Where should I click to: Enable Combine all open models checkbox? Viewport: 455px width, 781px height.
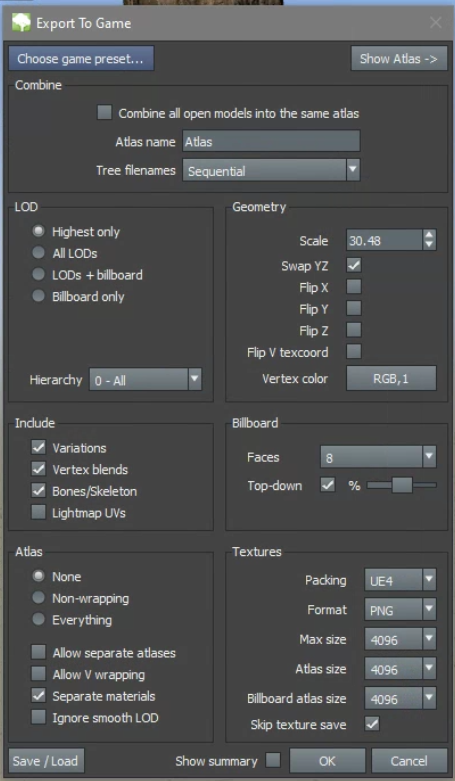pyautogui.click(x=105, y=113)
